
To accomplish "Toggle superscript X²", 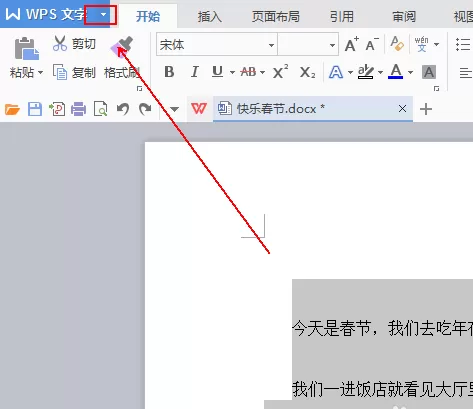I will (280, 71).
